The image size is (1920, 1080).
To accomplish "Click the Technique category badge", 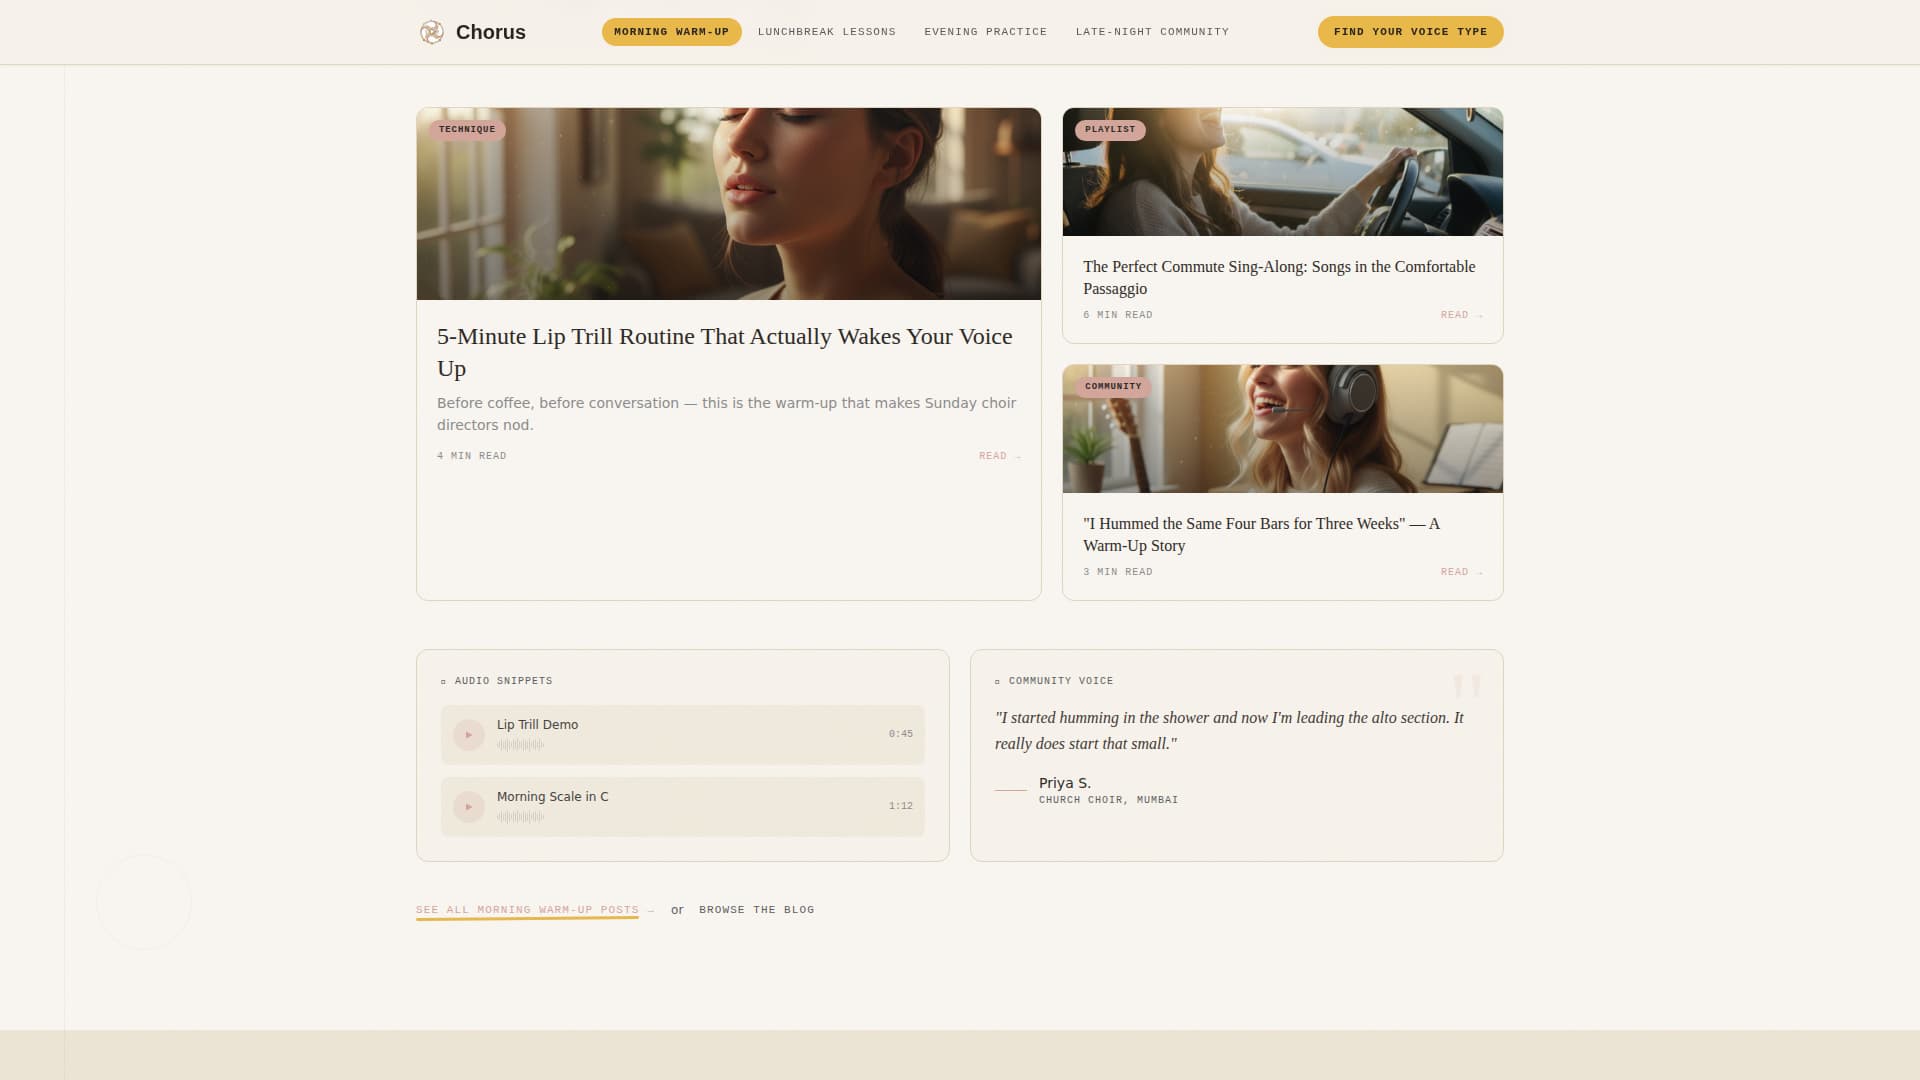I will click(467, 130).
